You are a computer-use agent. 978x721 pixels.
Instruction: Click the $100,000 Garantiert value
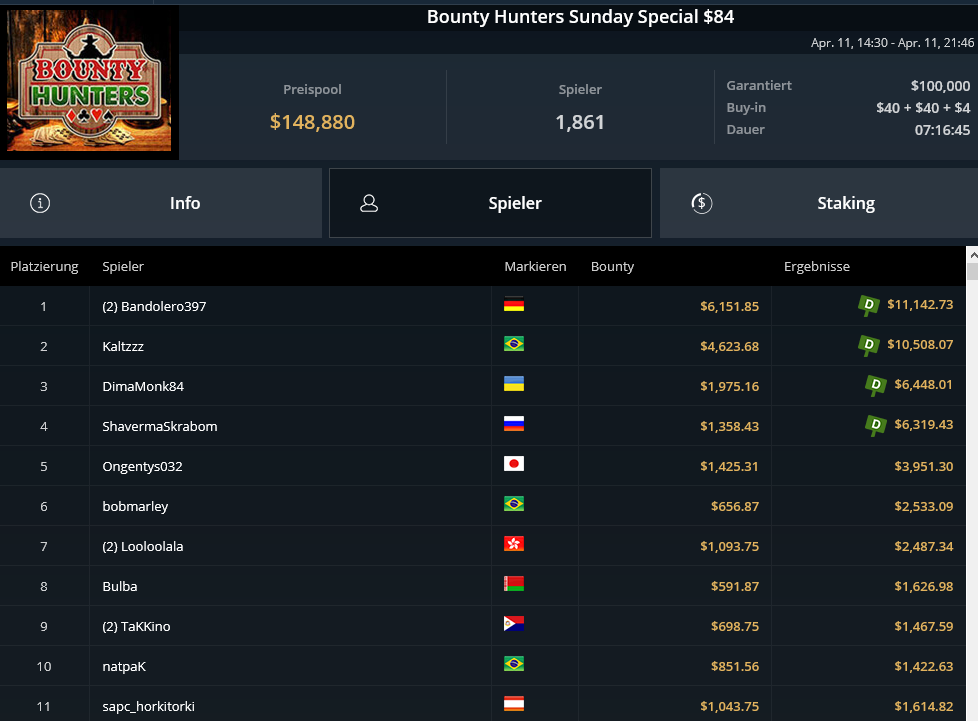click(x=940, y=85)
